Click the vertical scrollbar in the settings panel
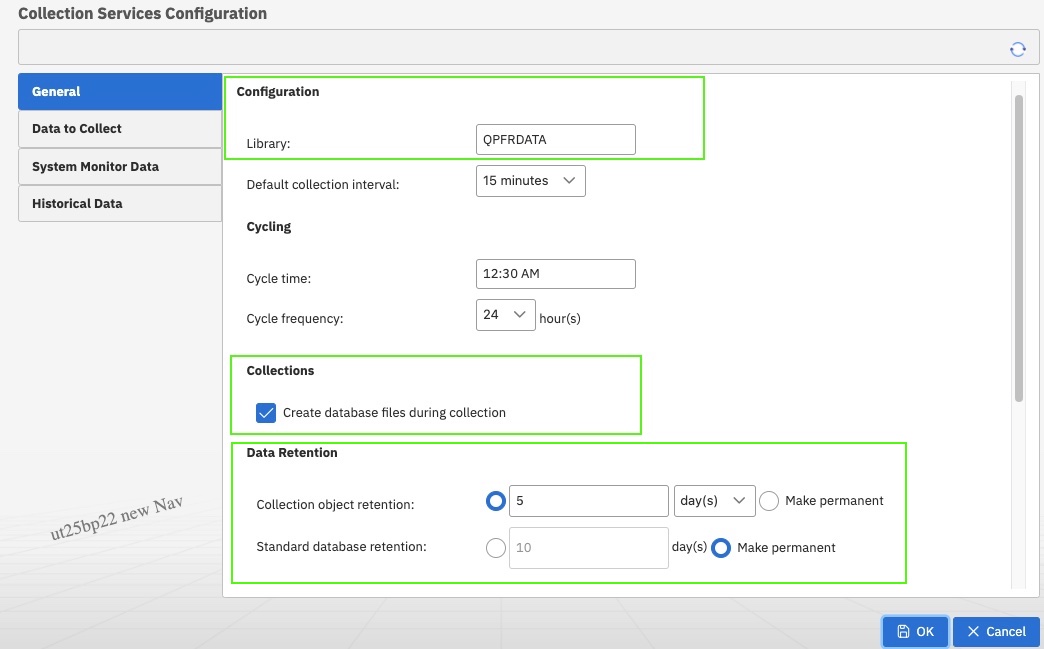The height and width of the screenshot is (649, 1044). pos(1019,248)
